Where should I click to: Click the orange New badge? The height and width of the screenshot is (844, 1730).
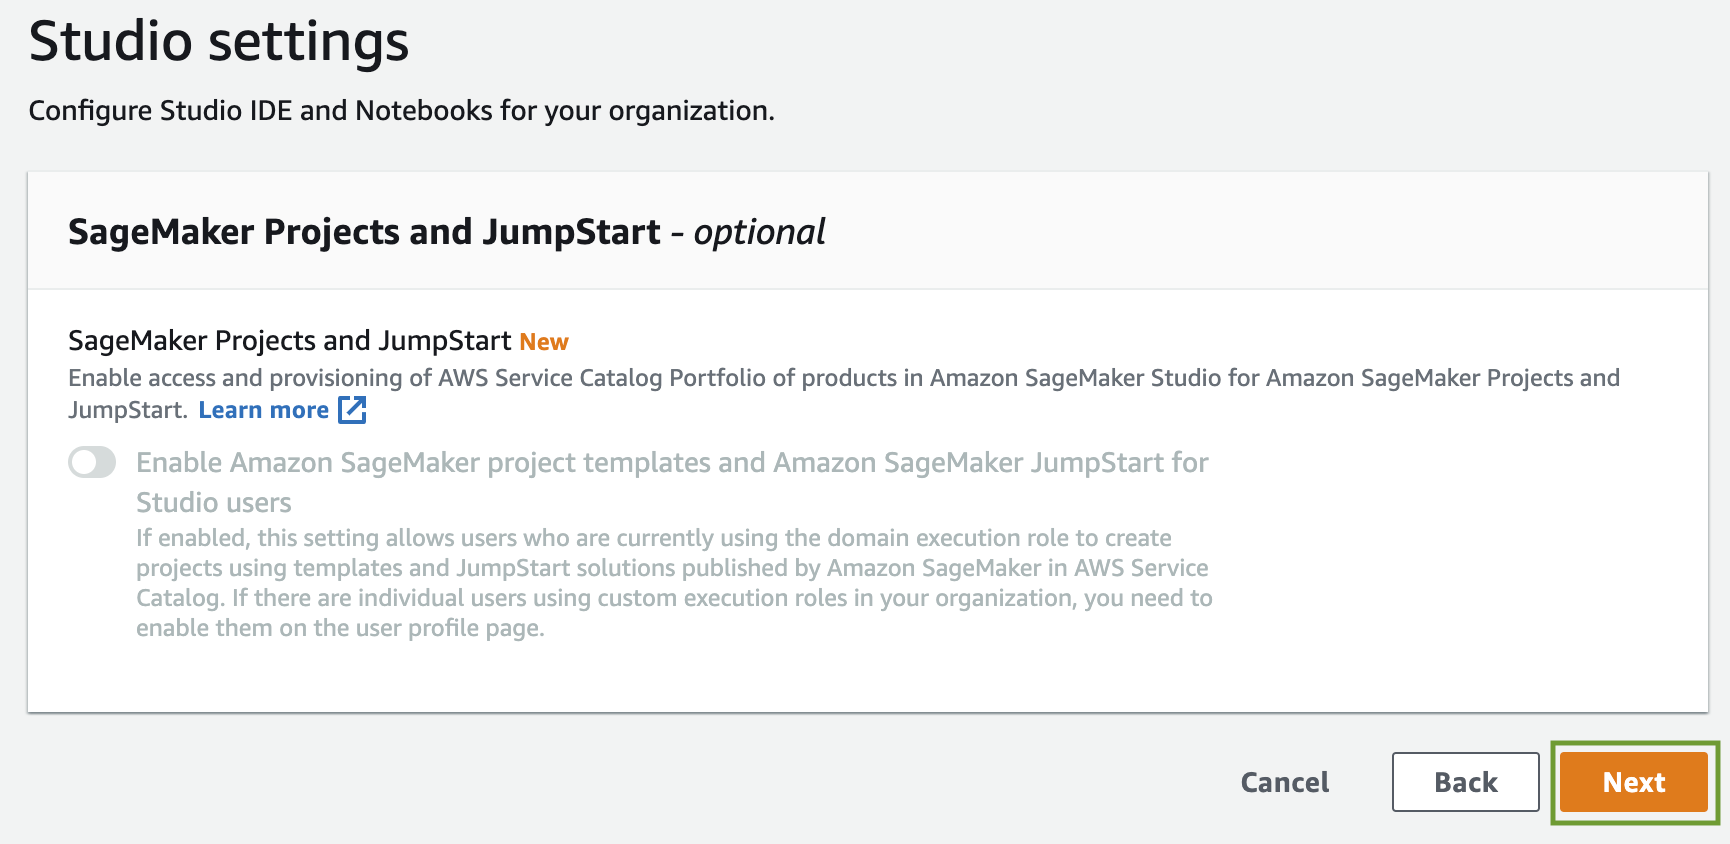point(544,342)
